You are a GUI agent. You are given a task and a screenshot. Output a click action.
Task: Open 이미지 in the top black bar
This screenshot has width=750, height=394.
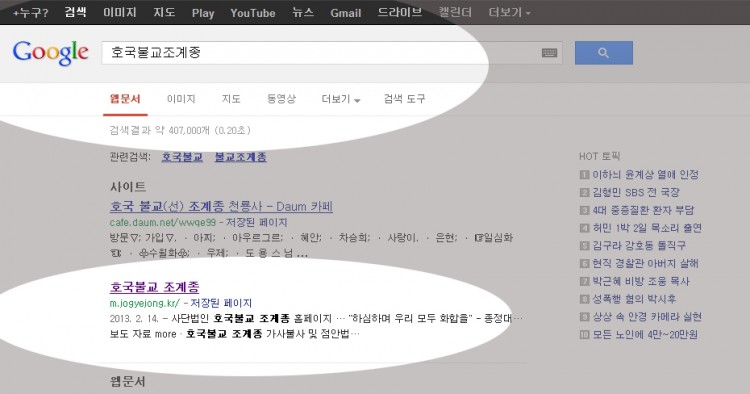click(x=120, y=12)
